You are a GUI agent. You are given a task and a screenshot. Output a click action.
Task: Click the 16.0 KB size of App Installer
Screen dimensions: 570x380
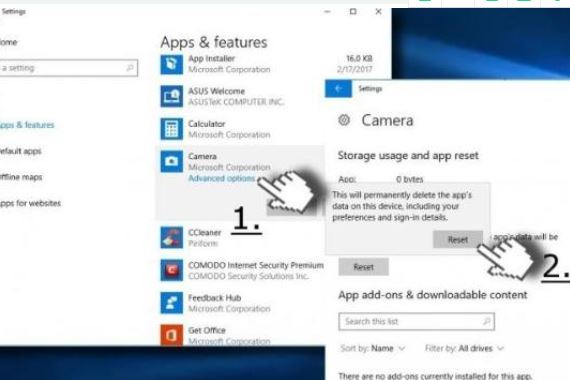point(359,59)
